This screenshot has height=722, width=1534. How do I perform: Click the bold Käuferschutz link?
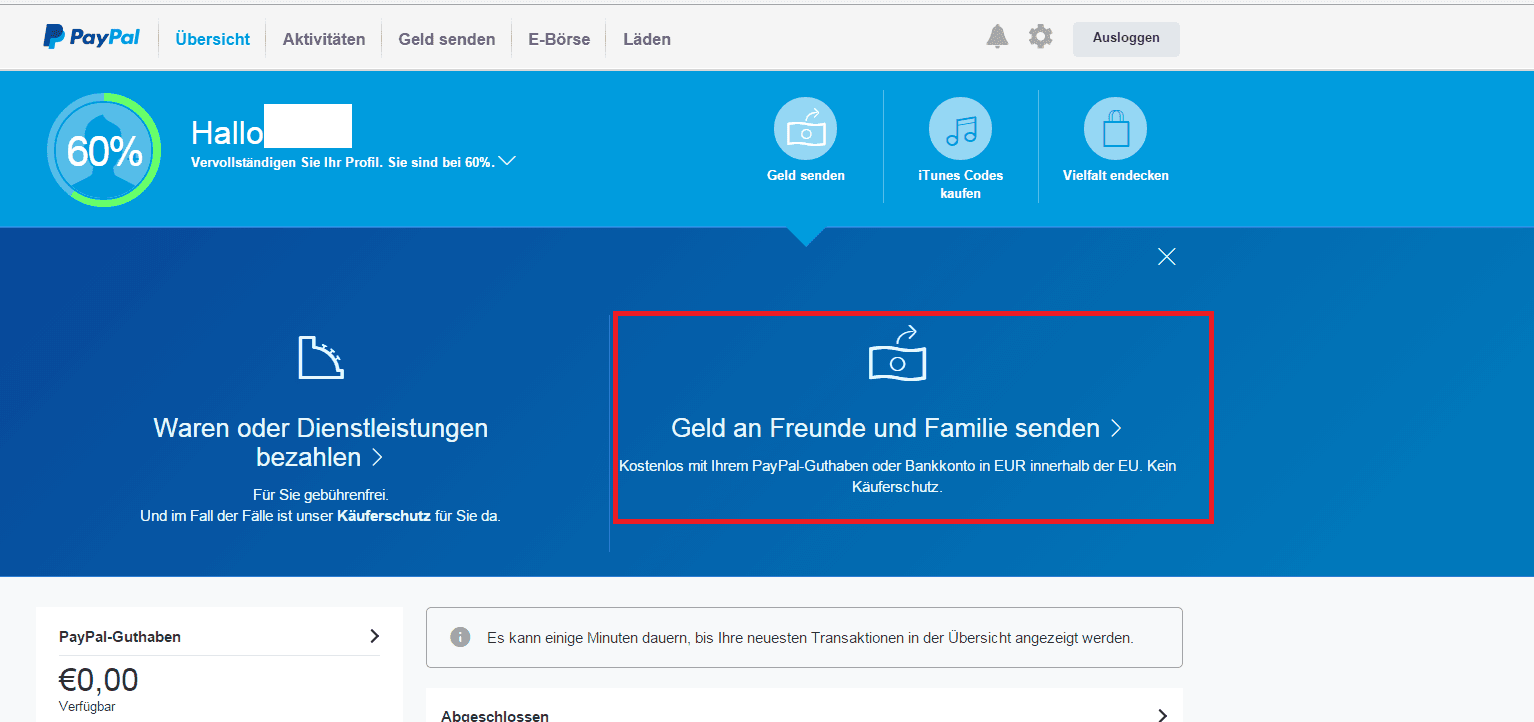384,516
